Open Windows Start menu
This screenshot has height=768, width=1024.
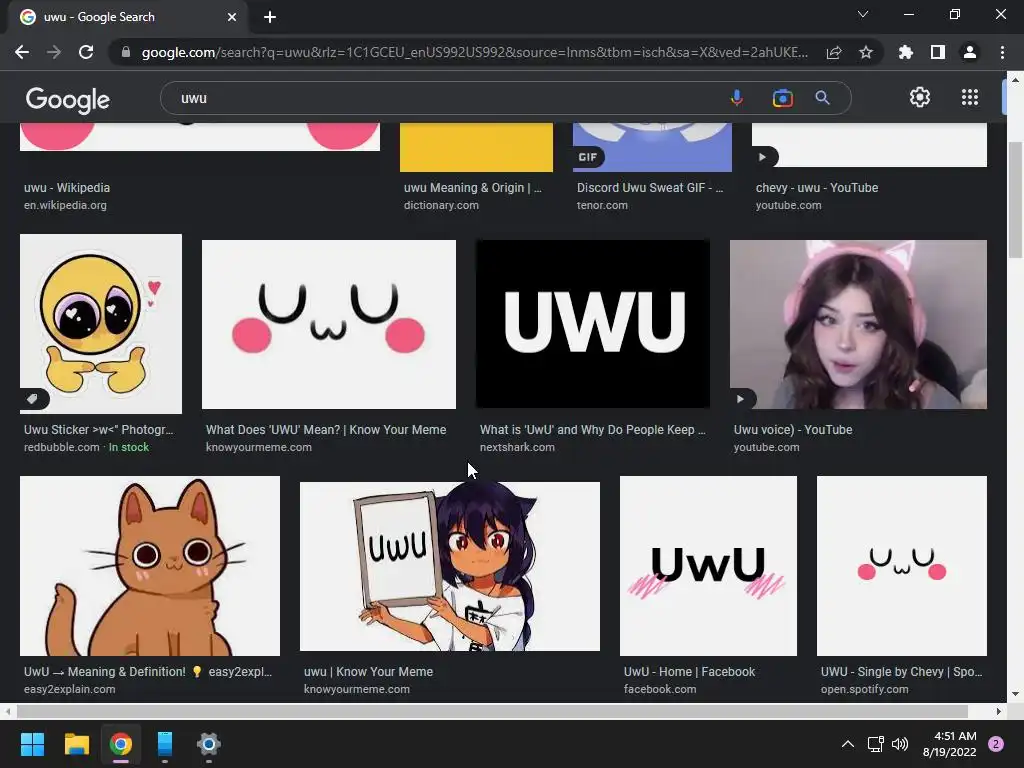32,744
